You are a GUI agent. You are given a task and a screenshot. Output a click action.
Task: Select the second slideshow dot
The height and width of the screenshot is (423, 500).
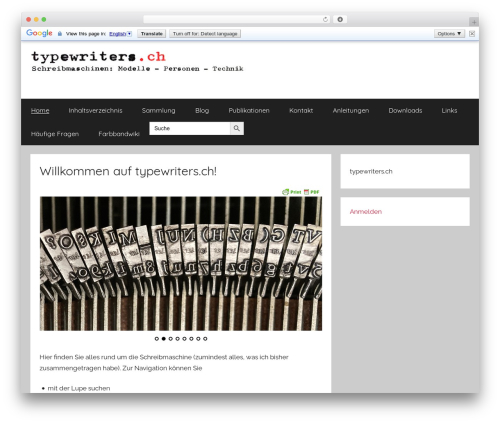coord(164,339)
